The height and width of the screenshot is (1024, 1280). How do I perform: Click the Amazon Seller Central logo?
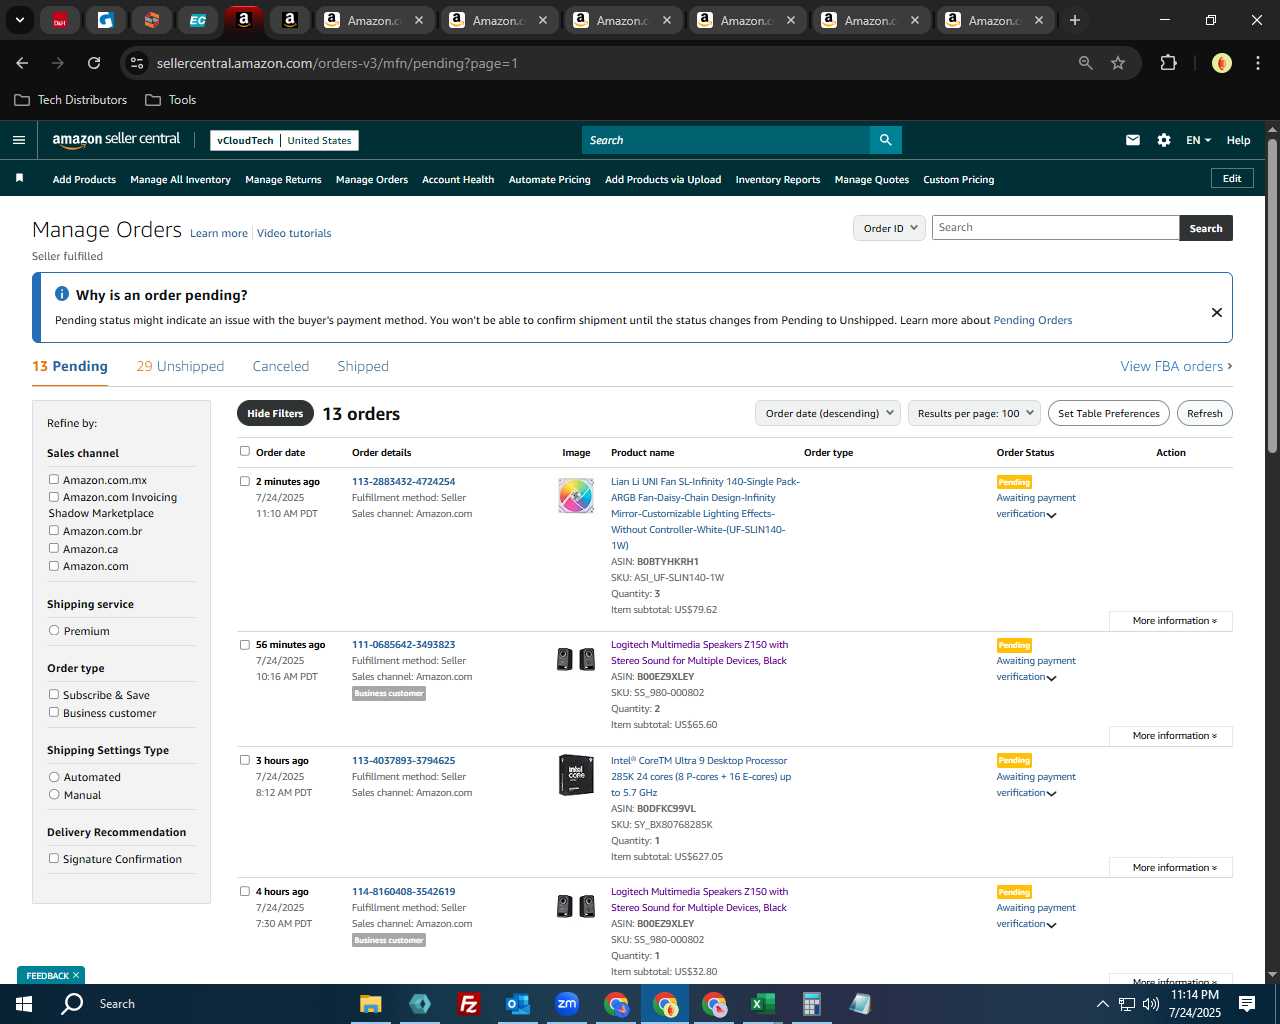click(117, 140)
